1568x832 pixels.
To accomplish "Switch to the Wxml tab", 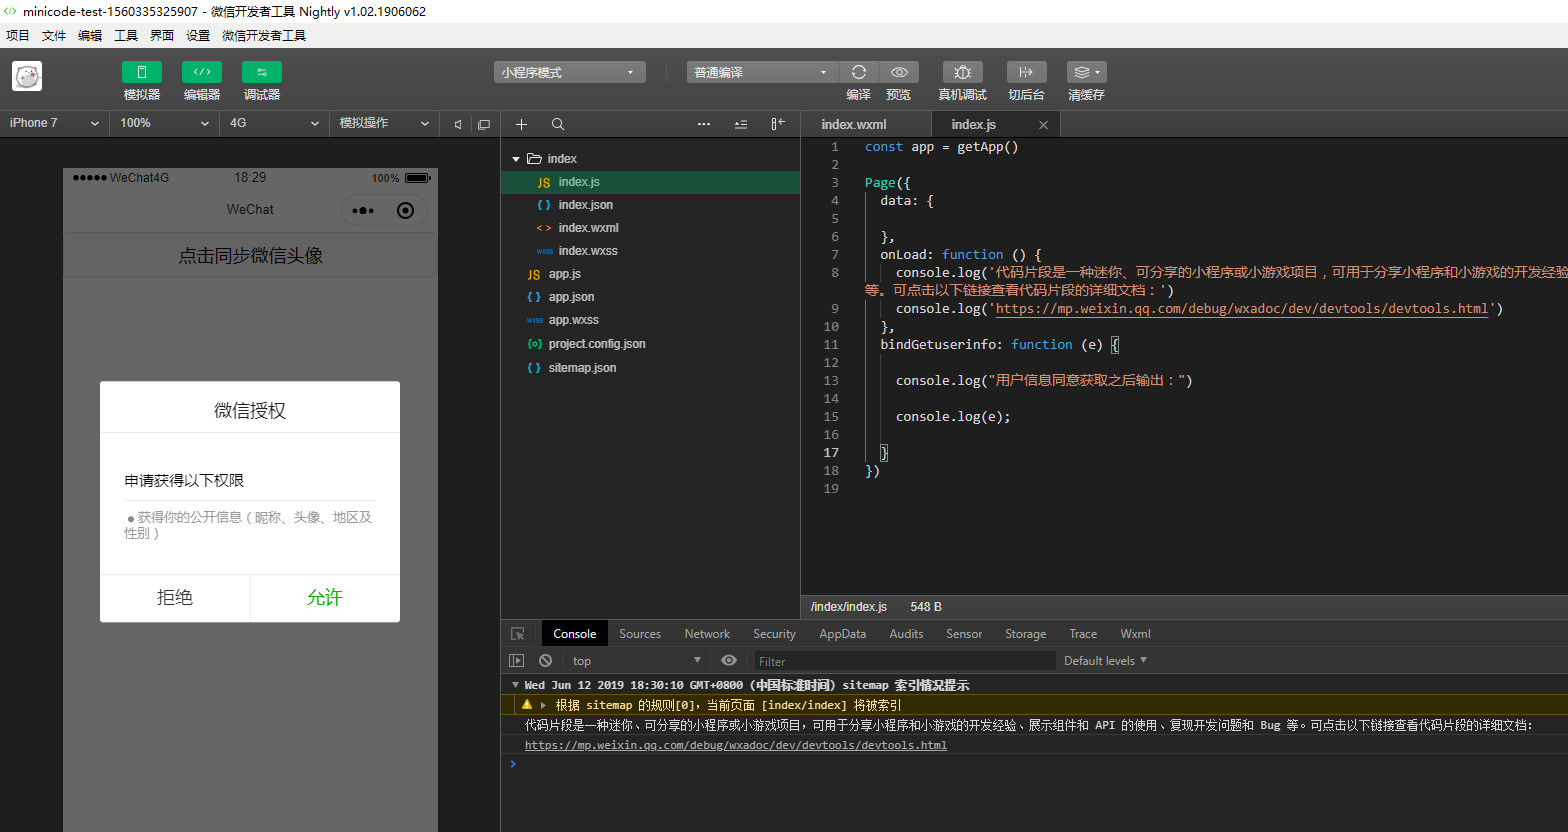I will coord(1135,634).
